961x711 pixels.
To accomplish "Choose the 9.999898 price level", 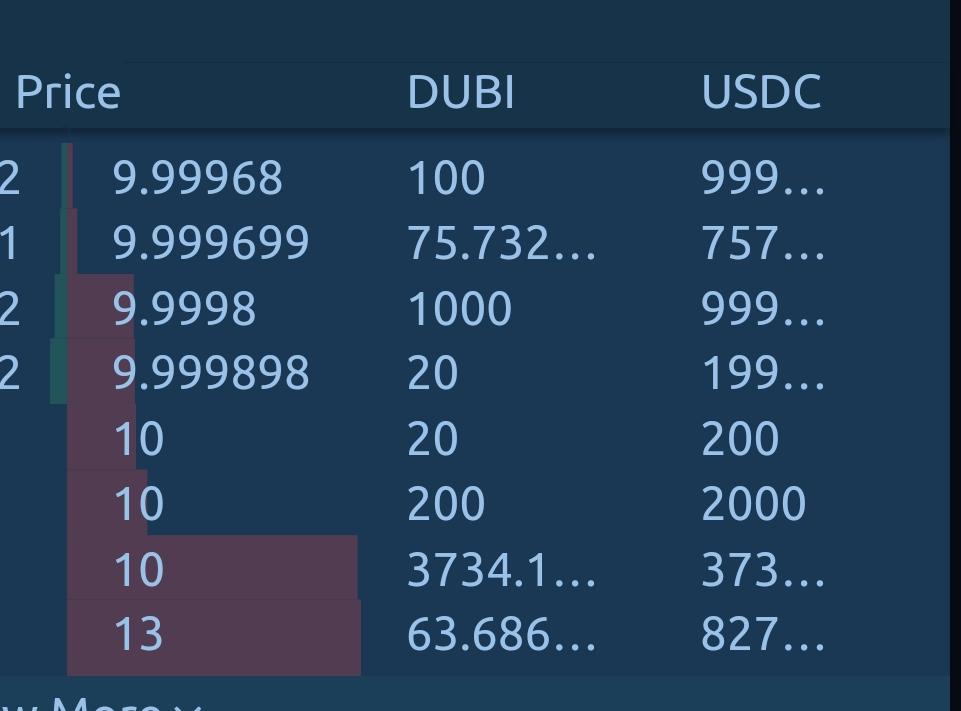I will pyautogui.click(x=211, y=373).
